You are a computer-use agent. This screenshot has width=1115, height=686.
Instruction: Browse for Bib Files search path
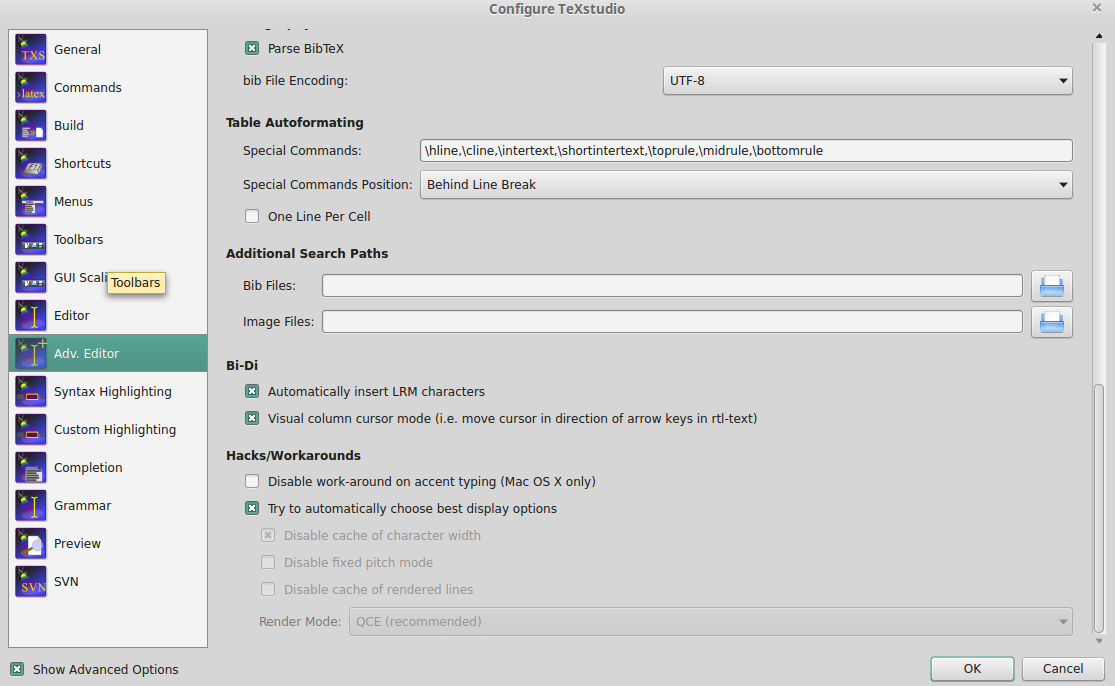[1052, 286]
